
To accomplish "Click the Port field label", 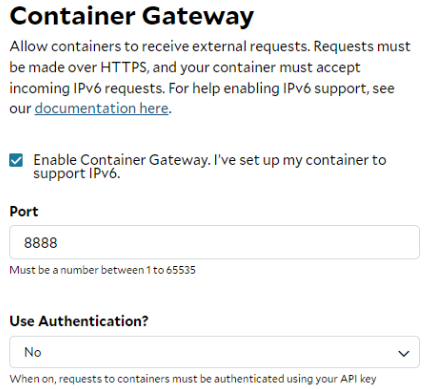I will pos(24,211).
